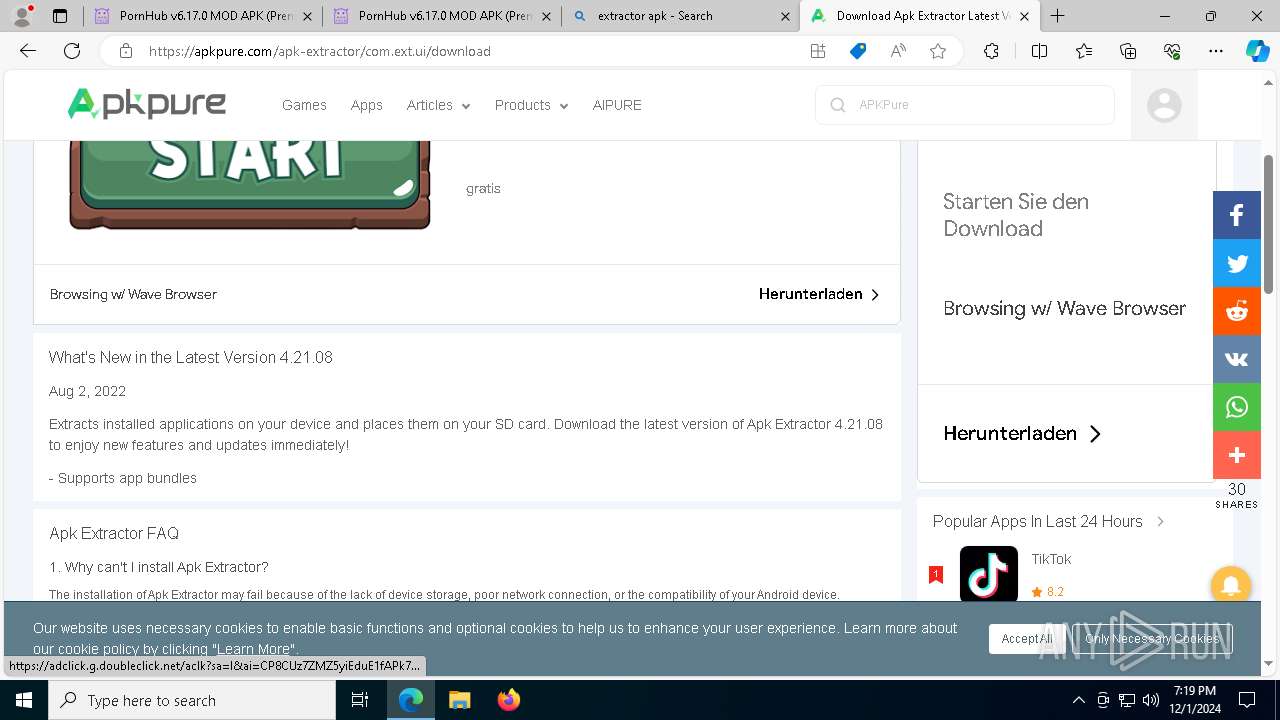Expand the Products dropdown

pos(531,105)
